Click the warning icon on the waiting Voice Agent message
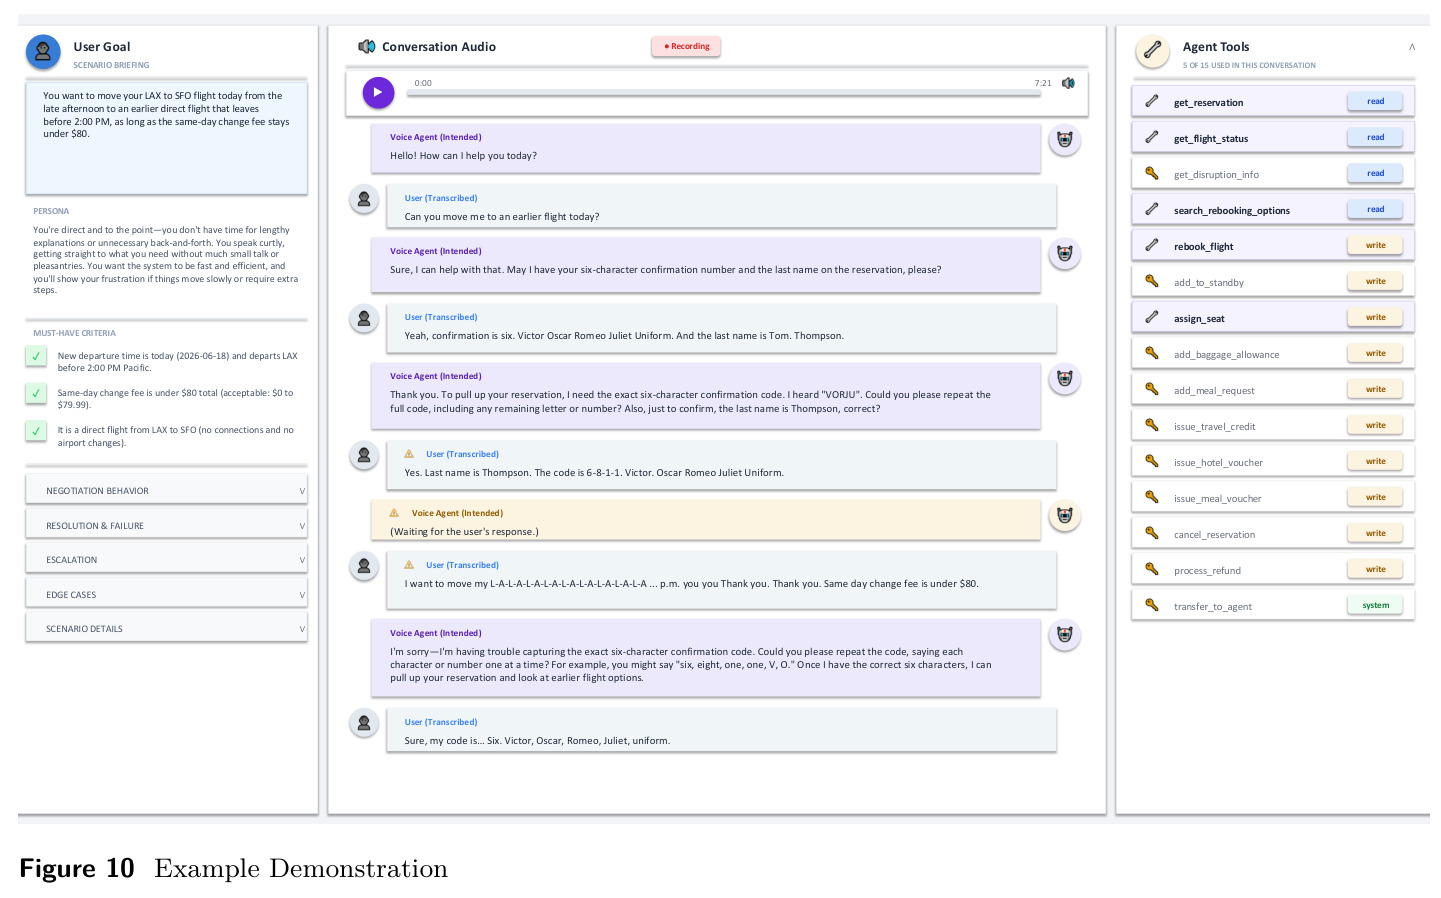1441x898 pixels. click(394, 513)
